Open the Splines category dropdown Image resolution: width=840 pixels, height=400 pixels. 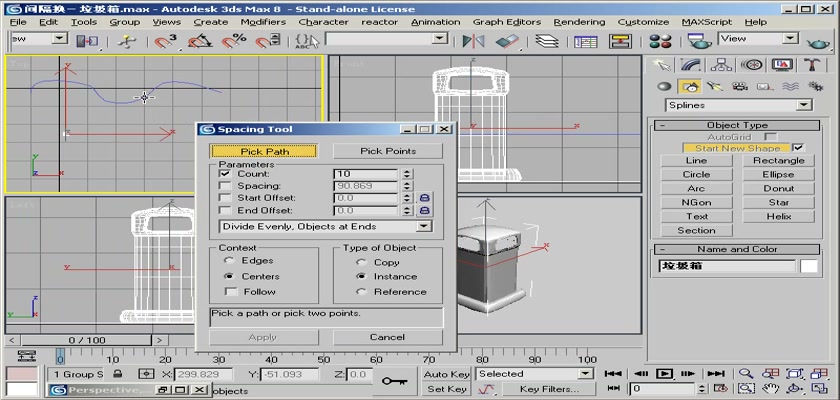tap(739, 105)
